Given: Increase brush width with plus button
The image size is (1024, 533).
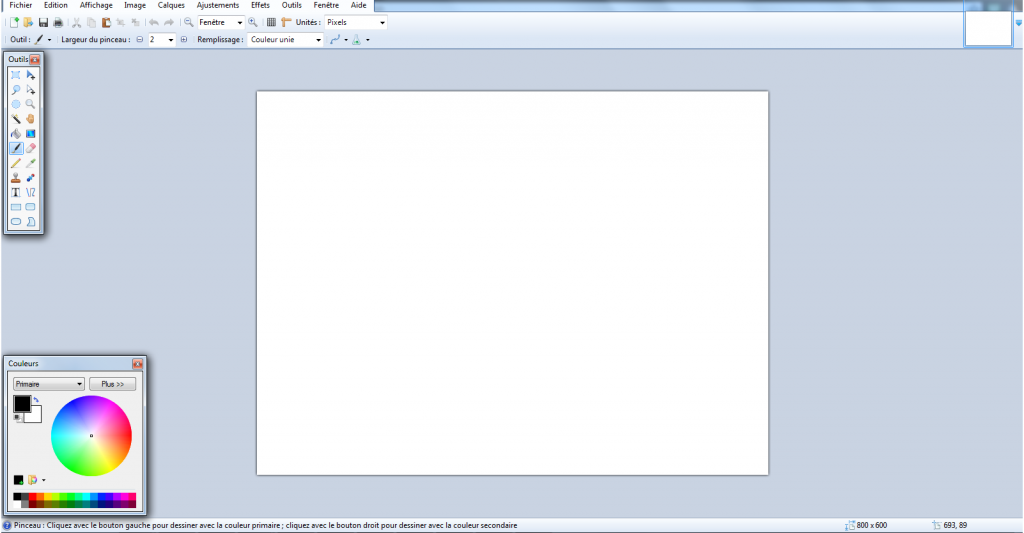Looking at the screenshot, I should click(x=184, y=40).
